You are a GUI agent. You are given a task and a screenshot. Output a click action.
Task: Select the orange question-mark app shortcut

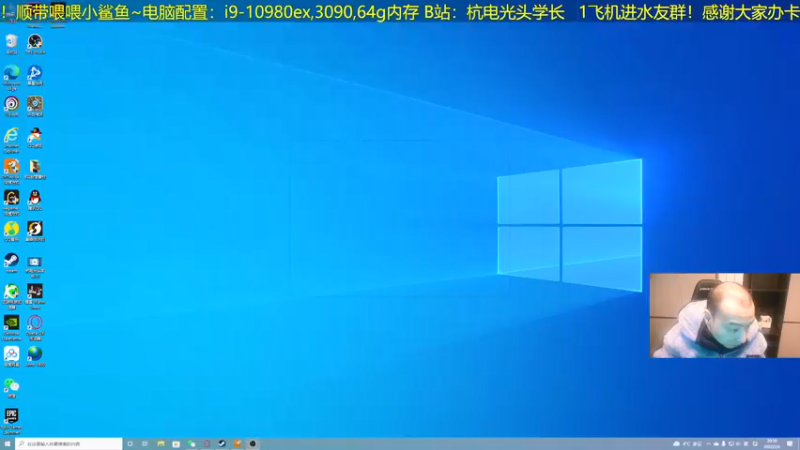point(11,171)
